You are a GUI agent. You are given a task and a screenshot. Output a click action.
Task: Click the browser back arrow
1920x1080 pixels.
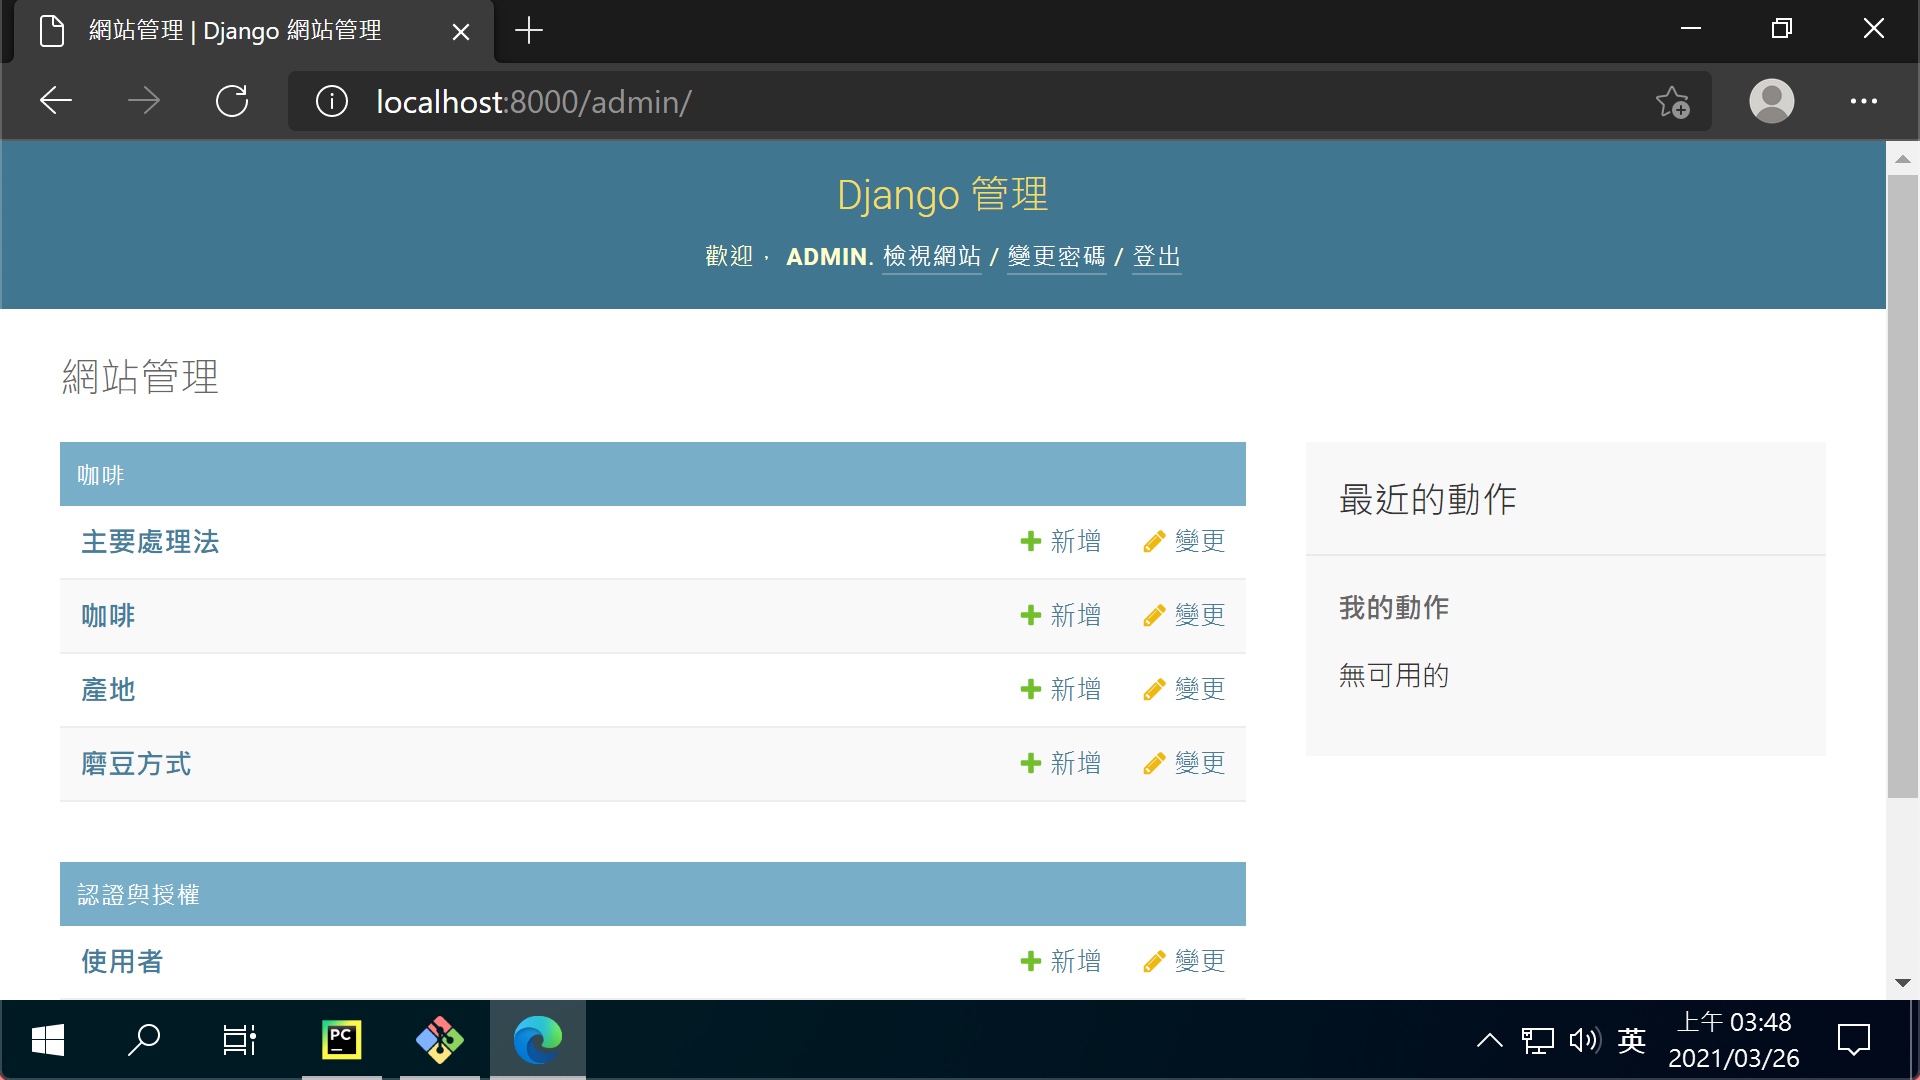pyautogui.click(x=56, y=101)
